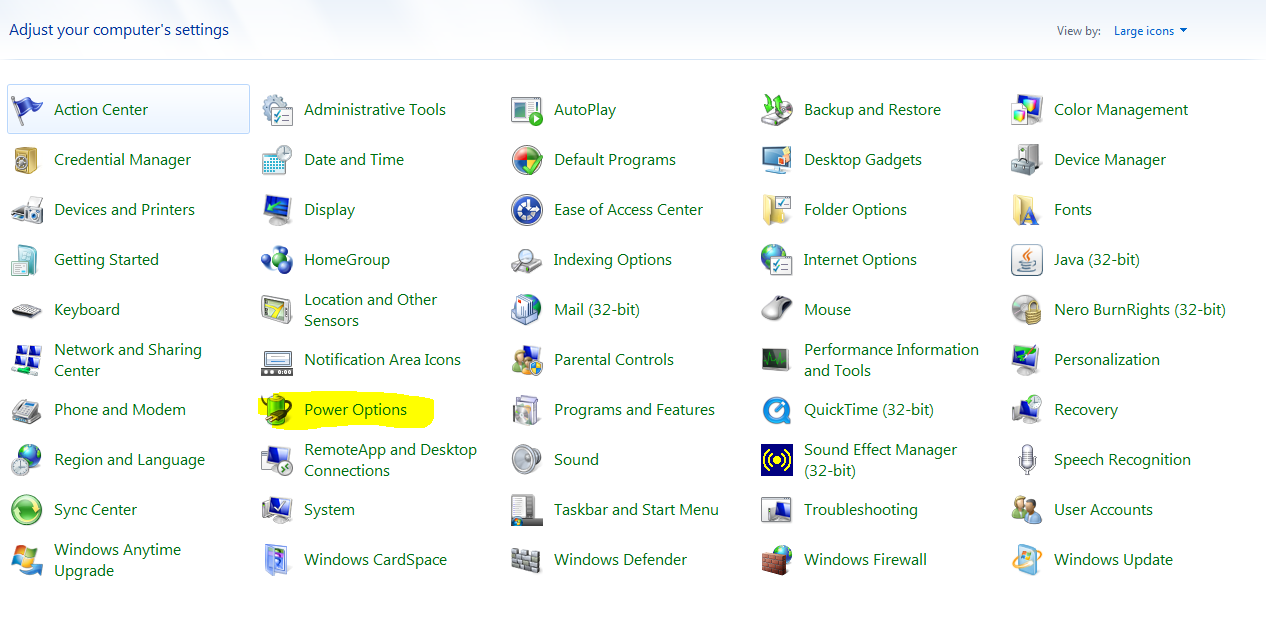Screen dimensions: 1266x626
Task: Click RemoteApp and Desktop Connections link
Action: coord(391,460)
